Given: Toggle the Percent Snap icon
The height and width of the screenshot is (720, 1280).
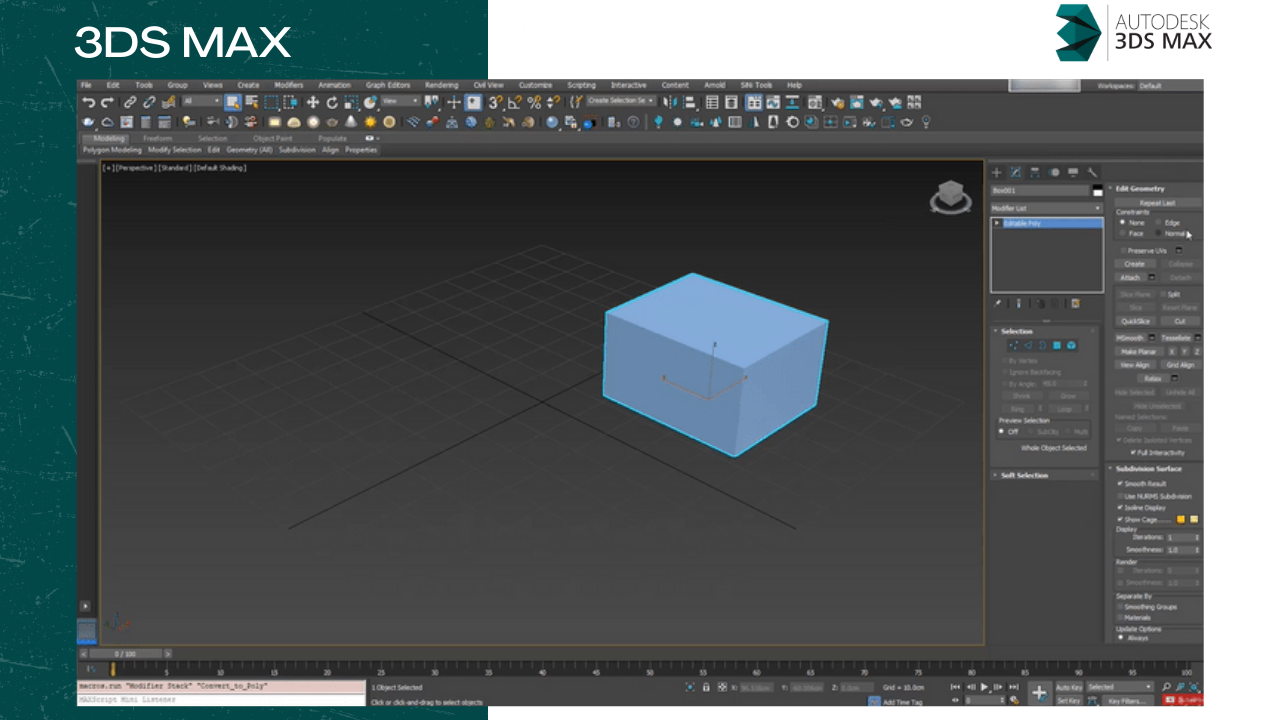Looking at the screenshot, I should tap(534, 102).
